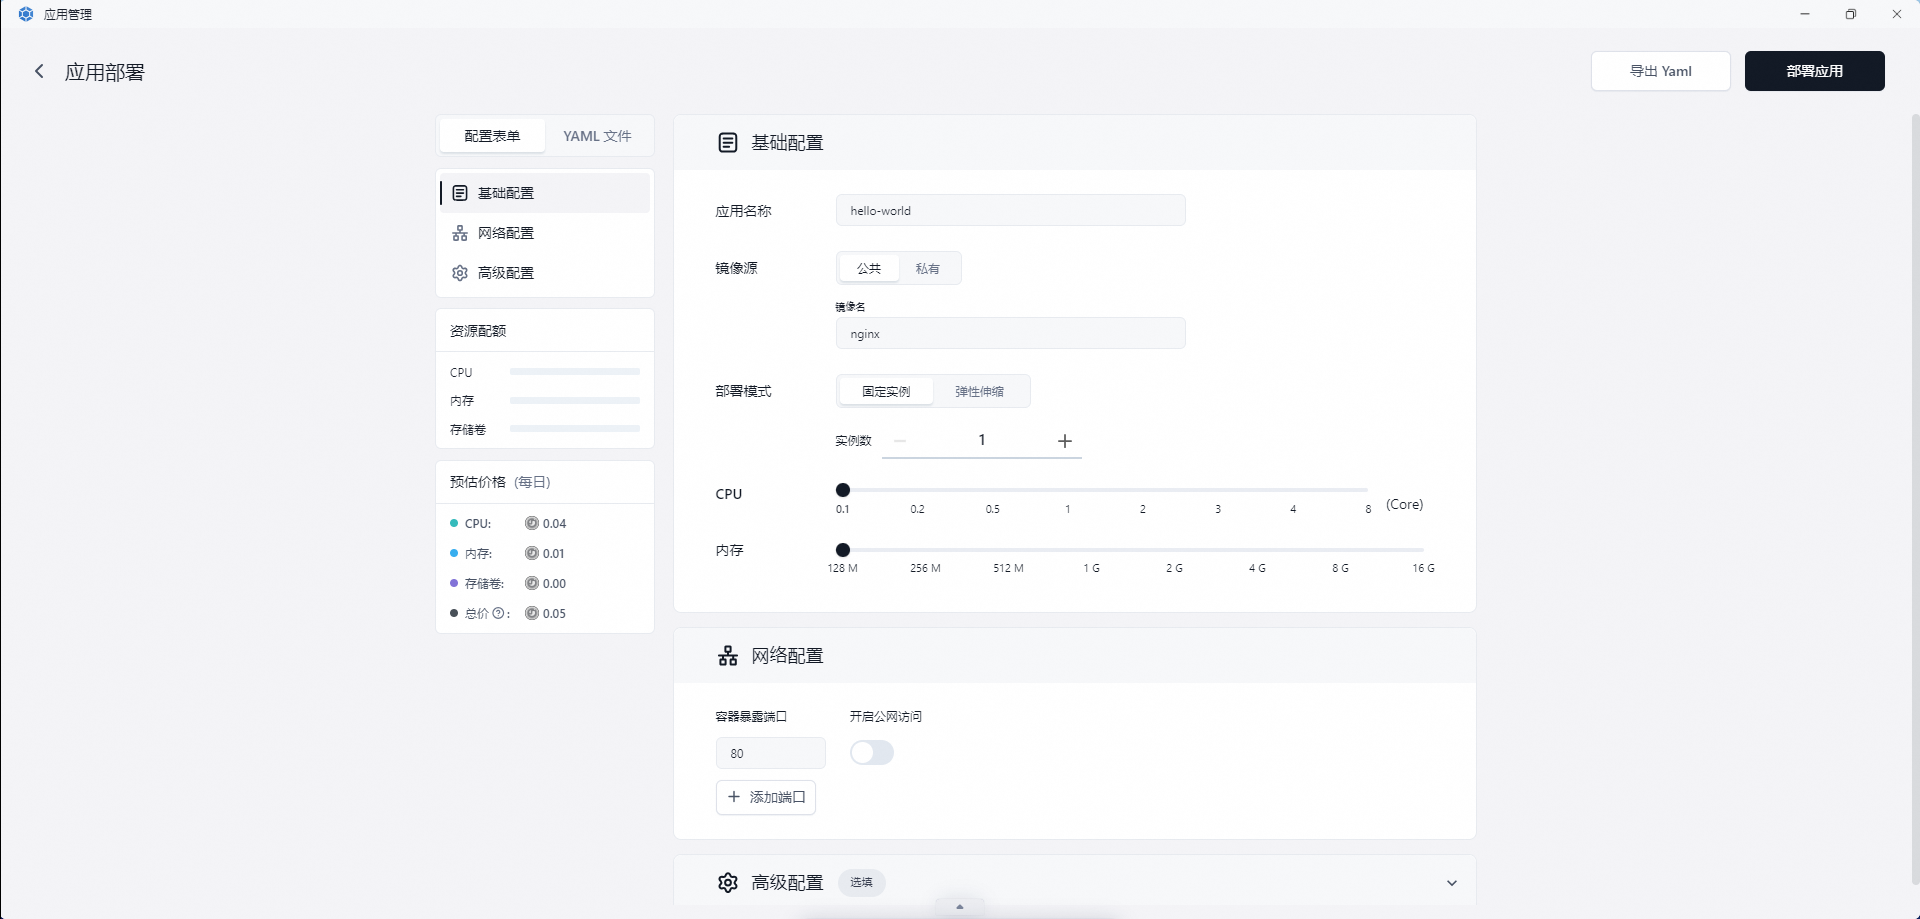
Task: Click the 存储卷 quota progress bar
Action: tap(575, 429)
